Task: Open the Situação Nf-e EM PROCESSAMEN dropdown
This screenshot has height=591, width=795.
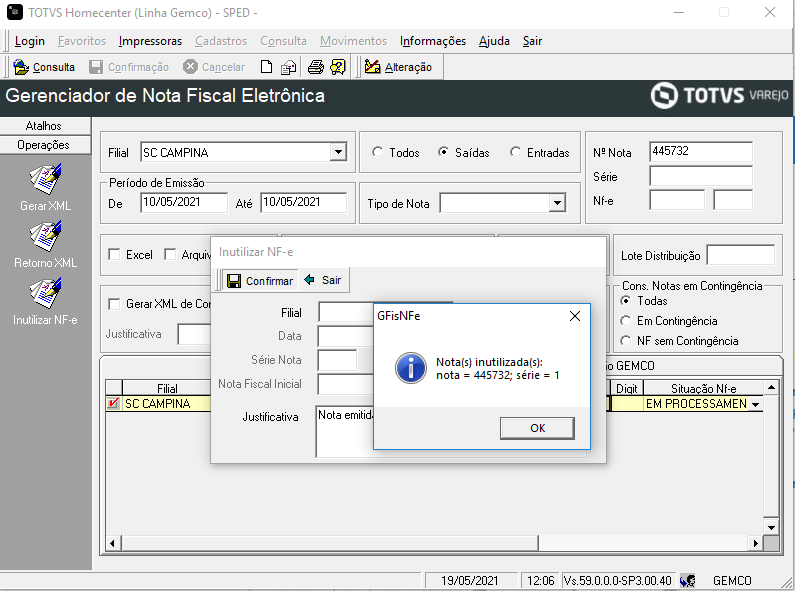Action: coord(755,404)
